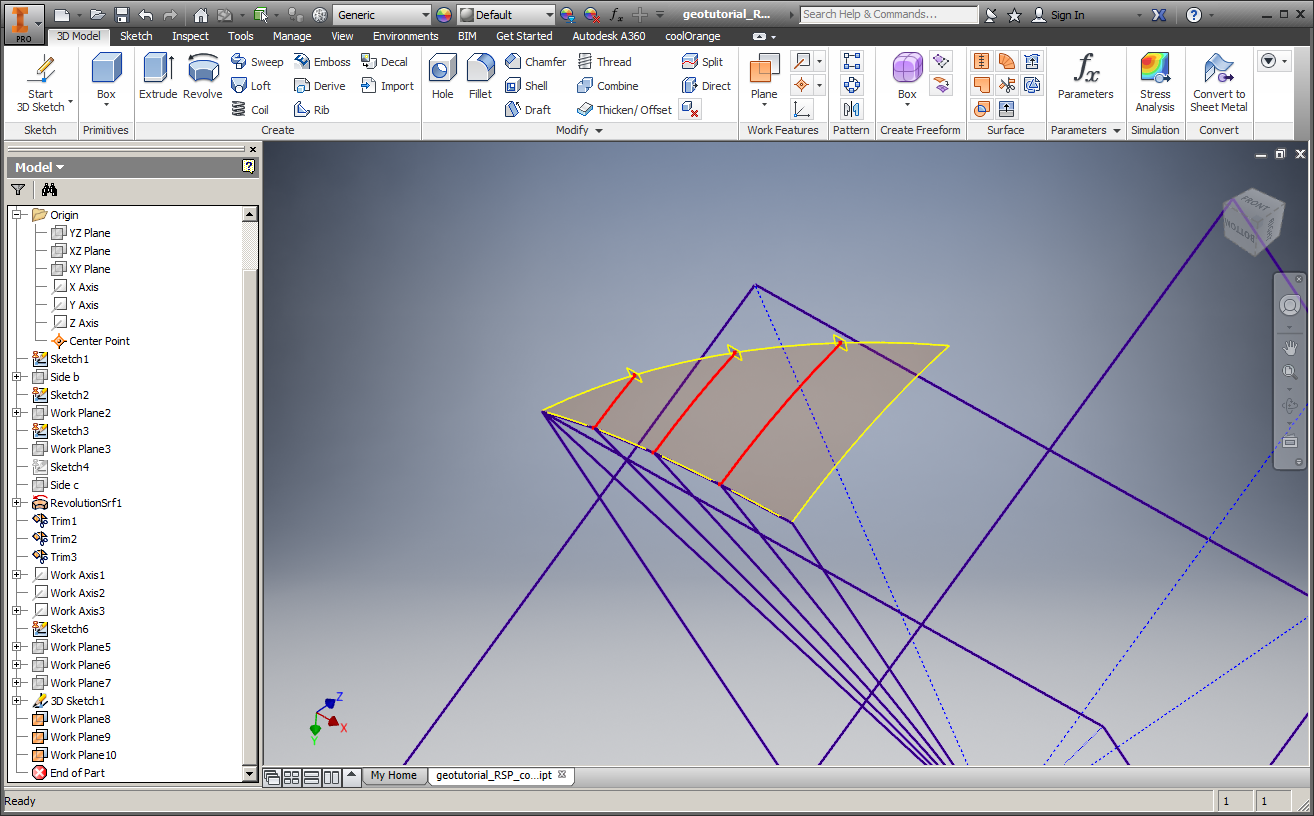Image resolution: width=1314 pixels, height=816 pixels.
Task: Select the Mirror pattern tool
Action: pos(851,110)
